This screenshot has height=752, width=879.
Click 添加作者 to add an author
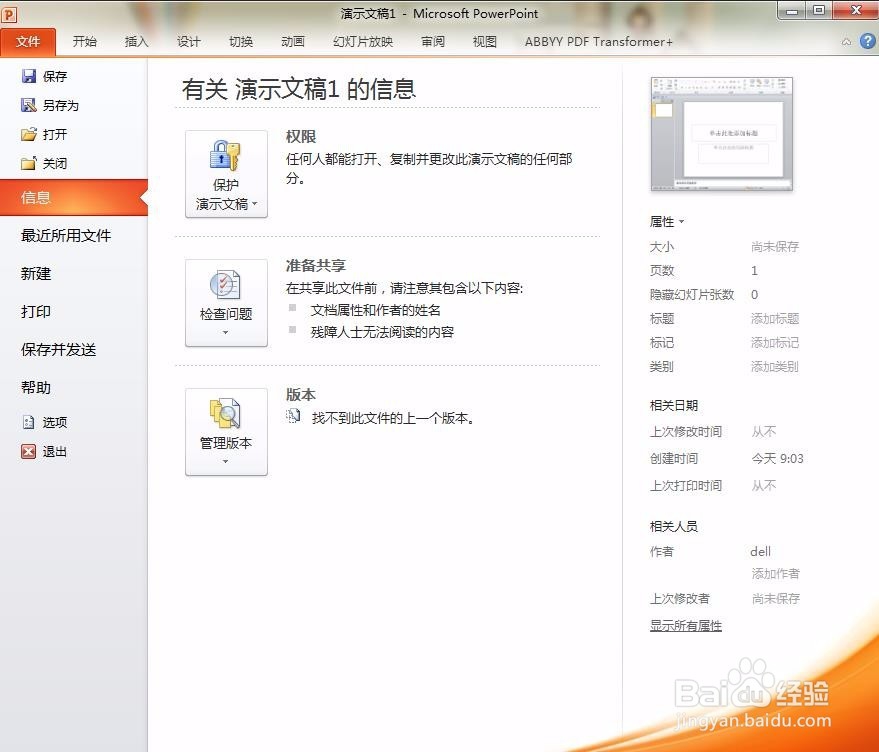[775, 574]
